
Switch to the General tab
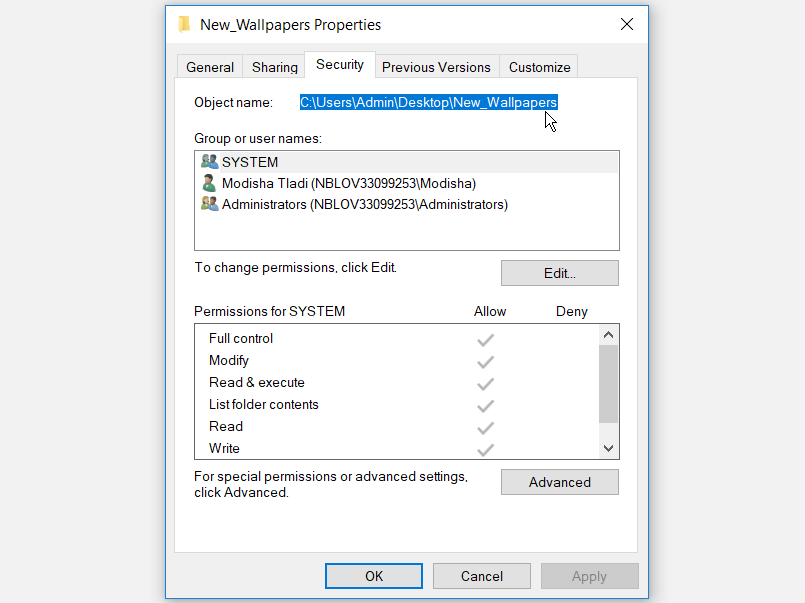(x=210, y=67)
